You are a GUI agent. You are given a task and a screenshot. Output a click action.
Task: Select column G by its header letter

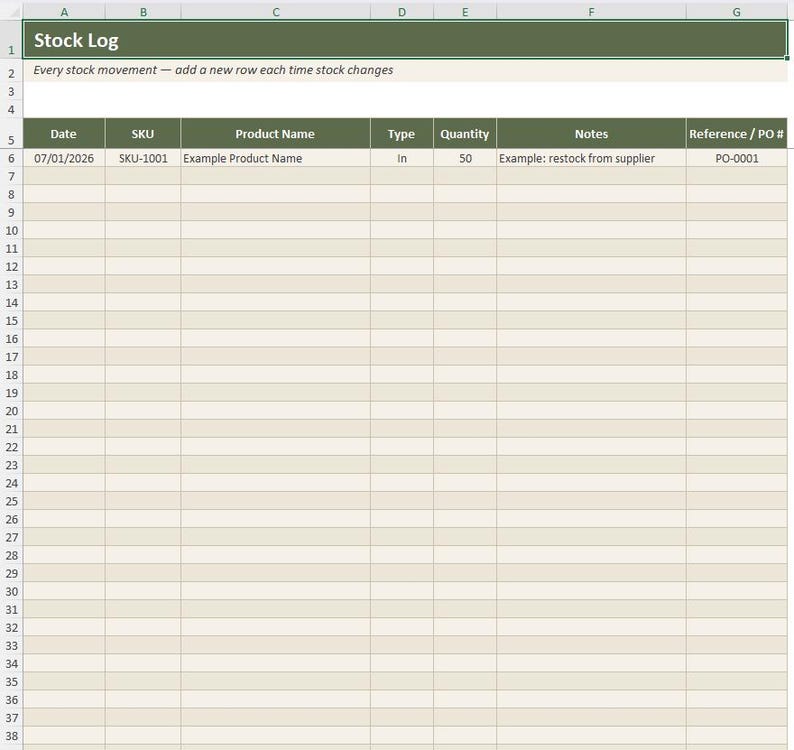tap(736, 12)
